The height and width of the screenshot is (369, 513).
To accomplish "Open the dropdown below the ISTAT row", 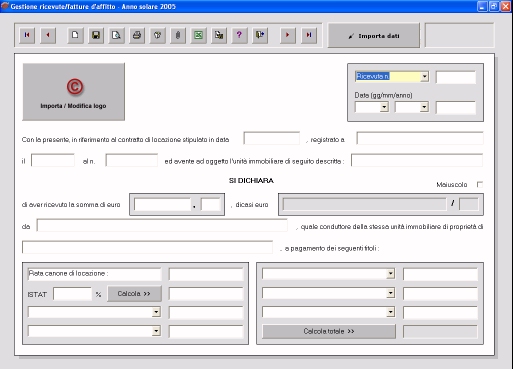I will coord(156,312).
